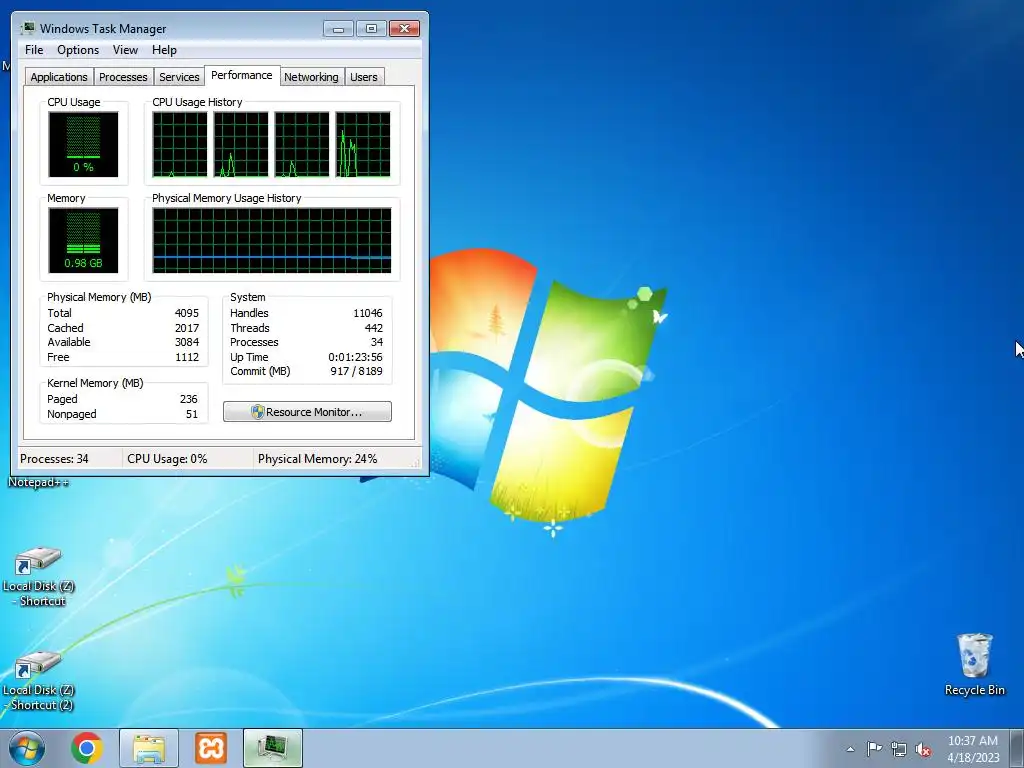The image size is (1024, 768).
Task: Click status bar Processes: 34
Action: pos(54,458)
